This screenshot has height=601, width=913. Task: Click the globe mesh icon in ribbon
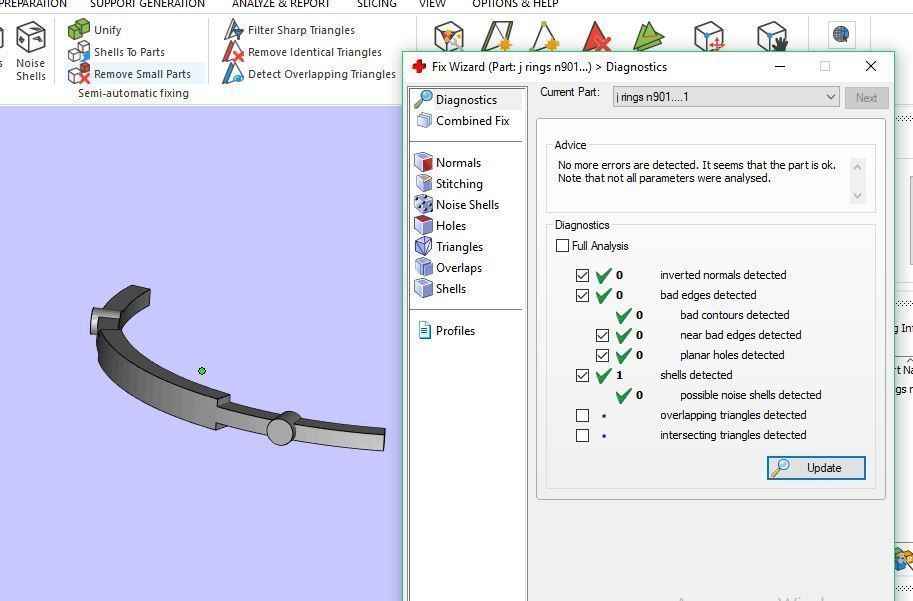pyautogui.click(x=840, y=34)
